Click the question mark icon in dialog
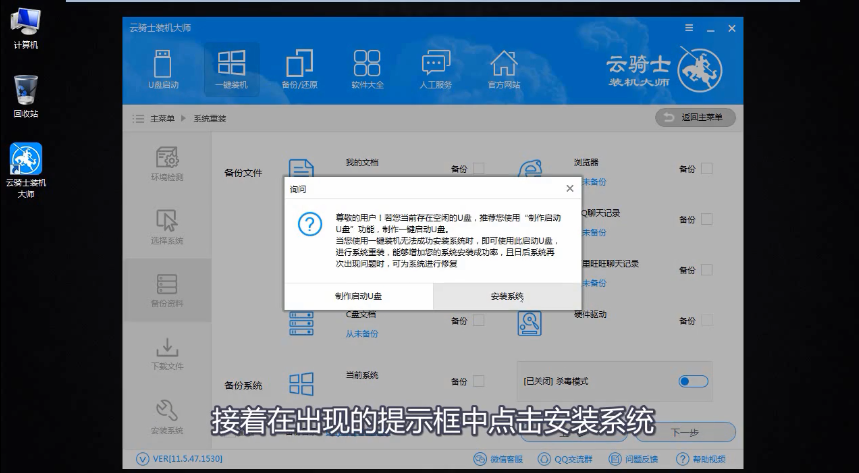Image resolution: width=859 pixels, height=473 pixels. click(310, 224)
